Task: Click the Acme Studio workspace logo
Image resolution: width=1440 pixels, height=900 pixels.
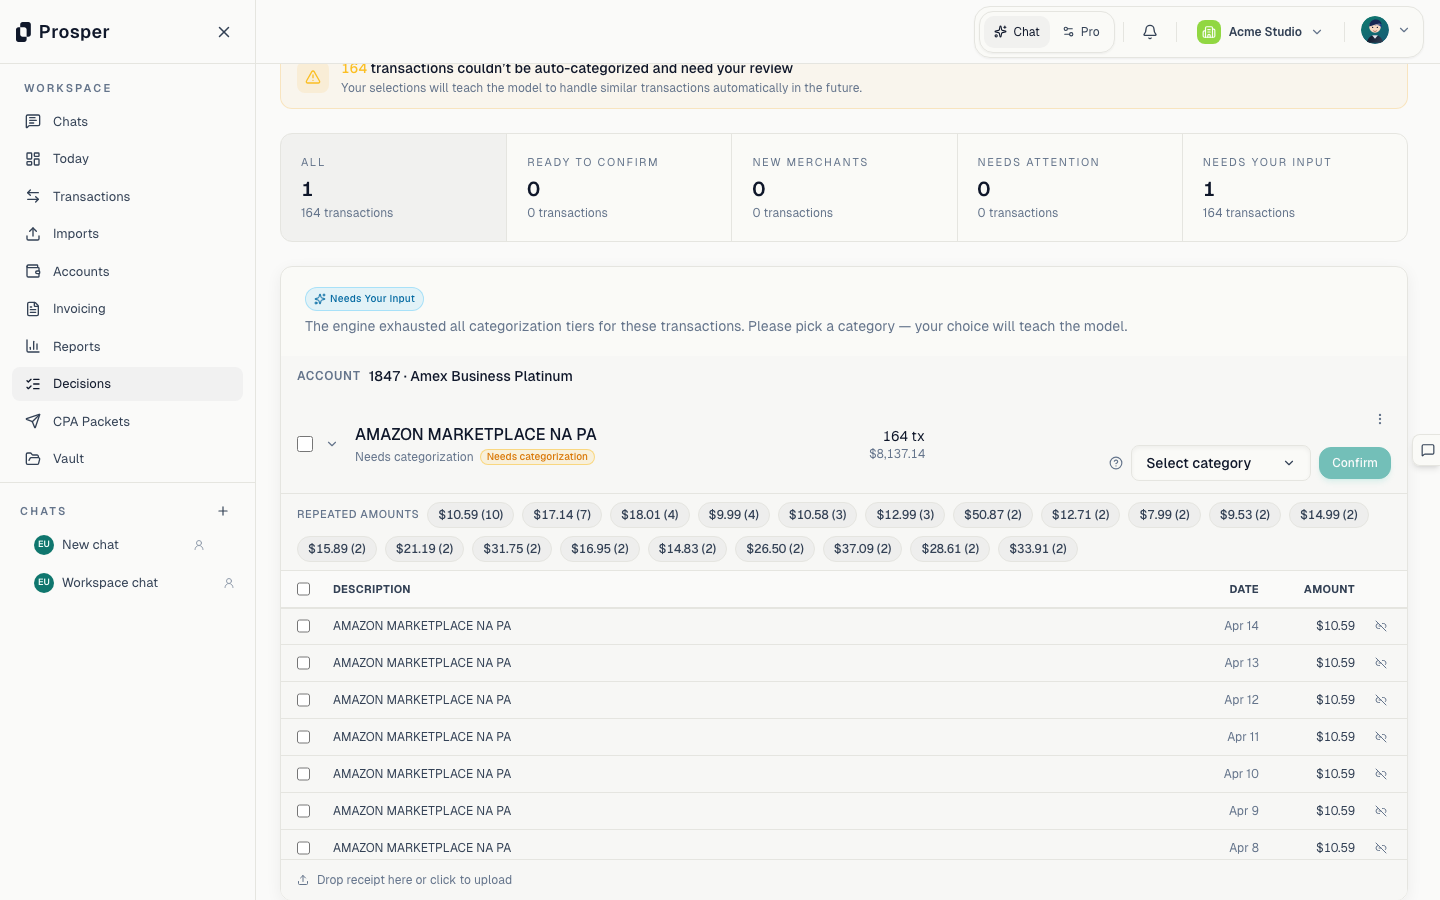Action: (x=1209, y=32)
